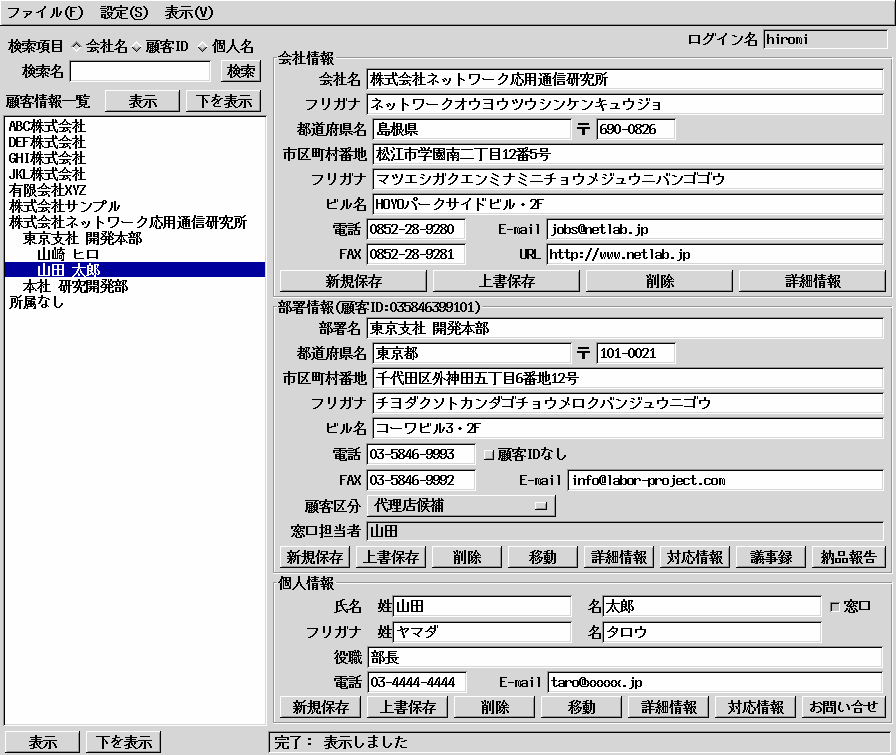The height and width of the screenshot is (755, 896).
Task: Click 削除 in the 会社情報 section
Action: (x=659, y=281)
